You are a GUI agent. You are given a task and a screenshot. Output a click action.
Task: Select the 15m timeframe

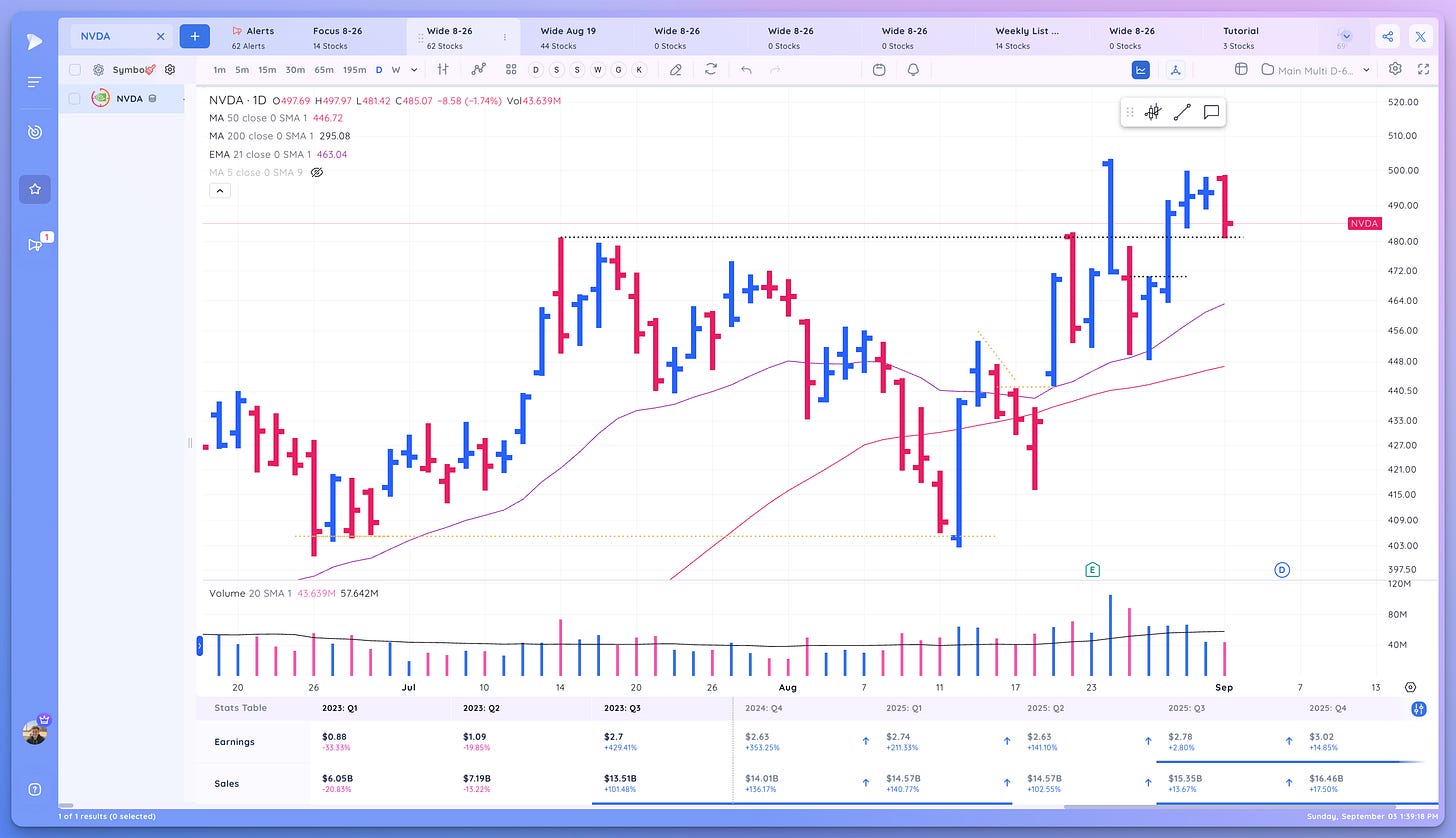[x=267, y=69]
